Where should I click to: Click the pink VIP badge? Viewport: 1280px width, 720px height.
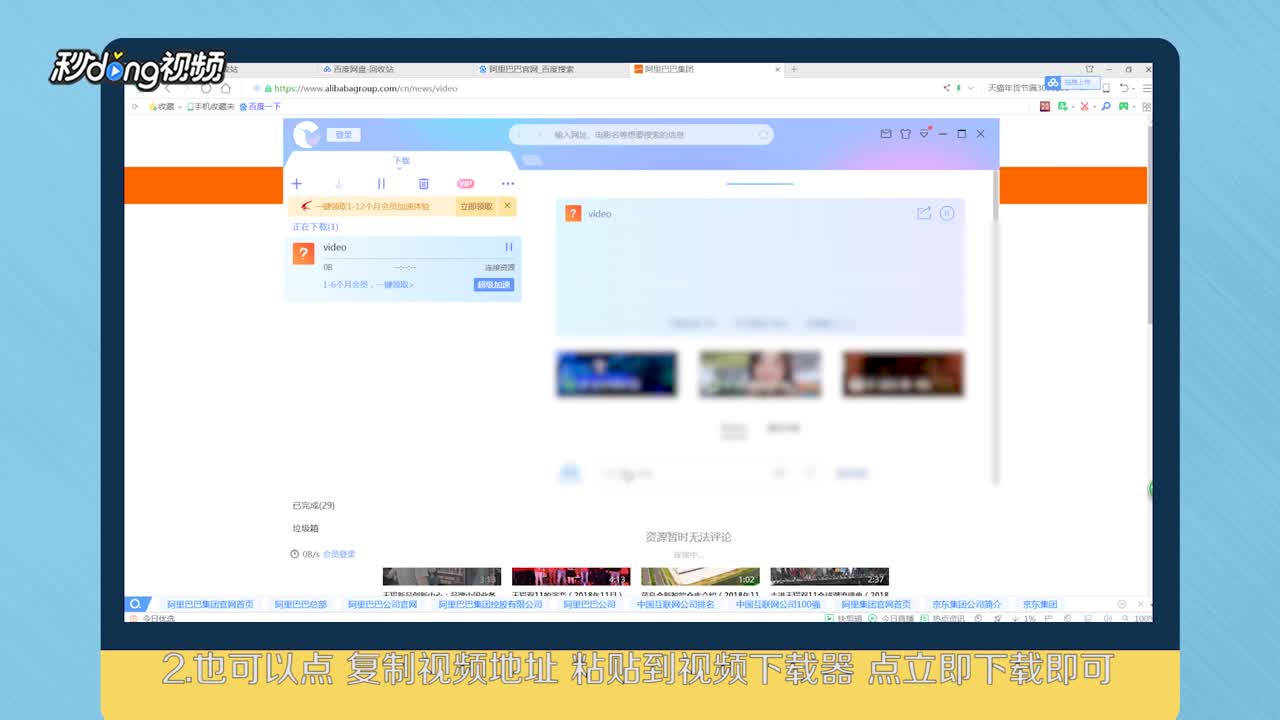coord(465,184)
